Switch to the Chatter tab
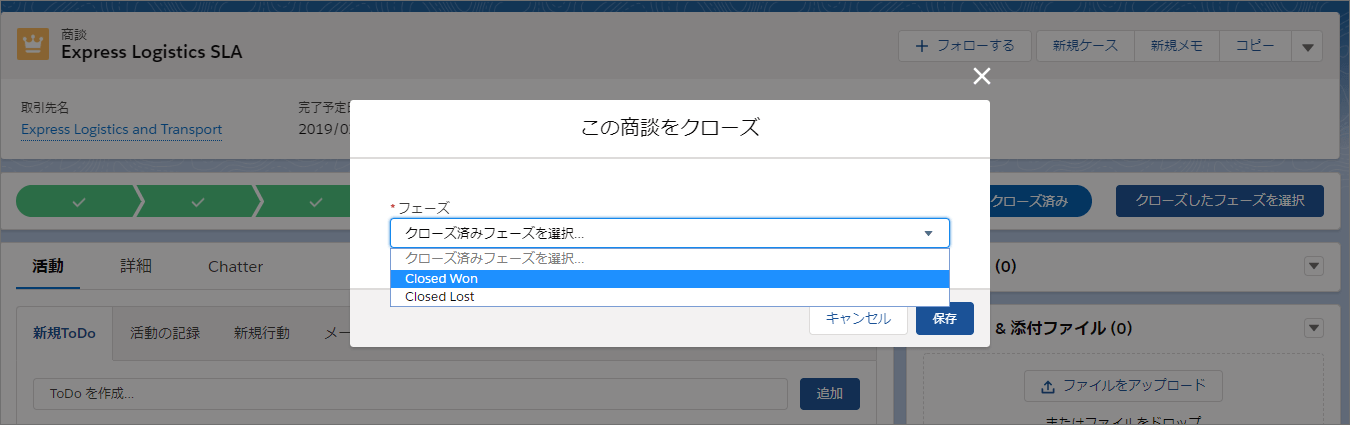This screenshot has height=425, width=1350. pos(236,266)
